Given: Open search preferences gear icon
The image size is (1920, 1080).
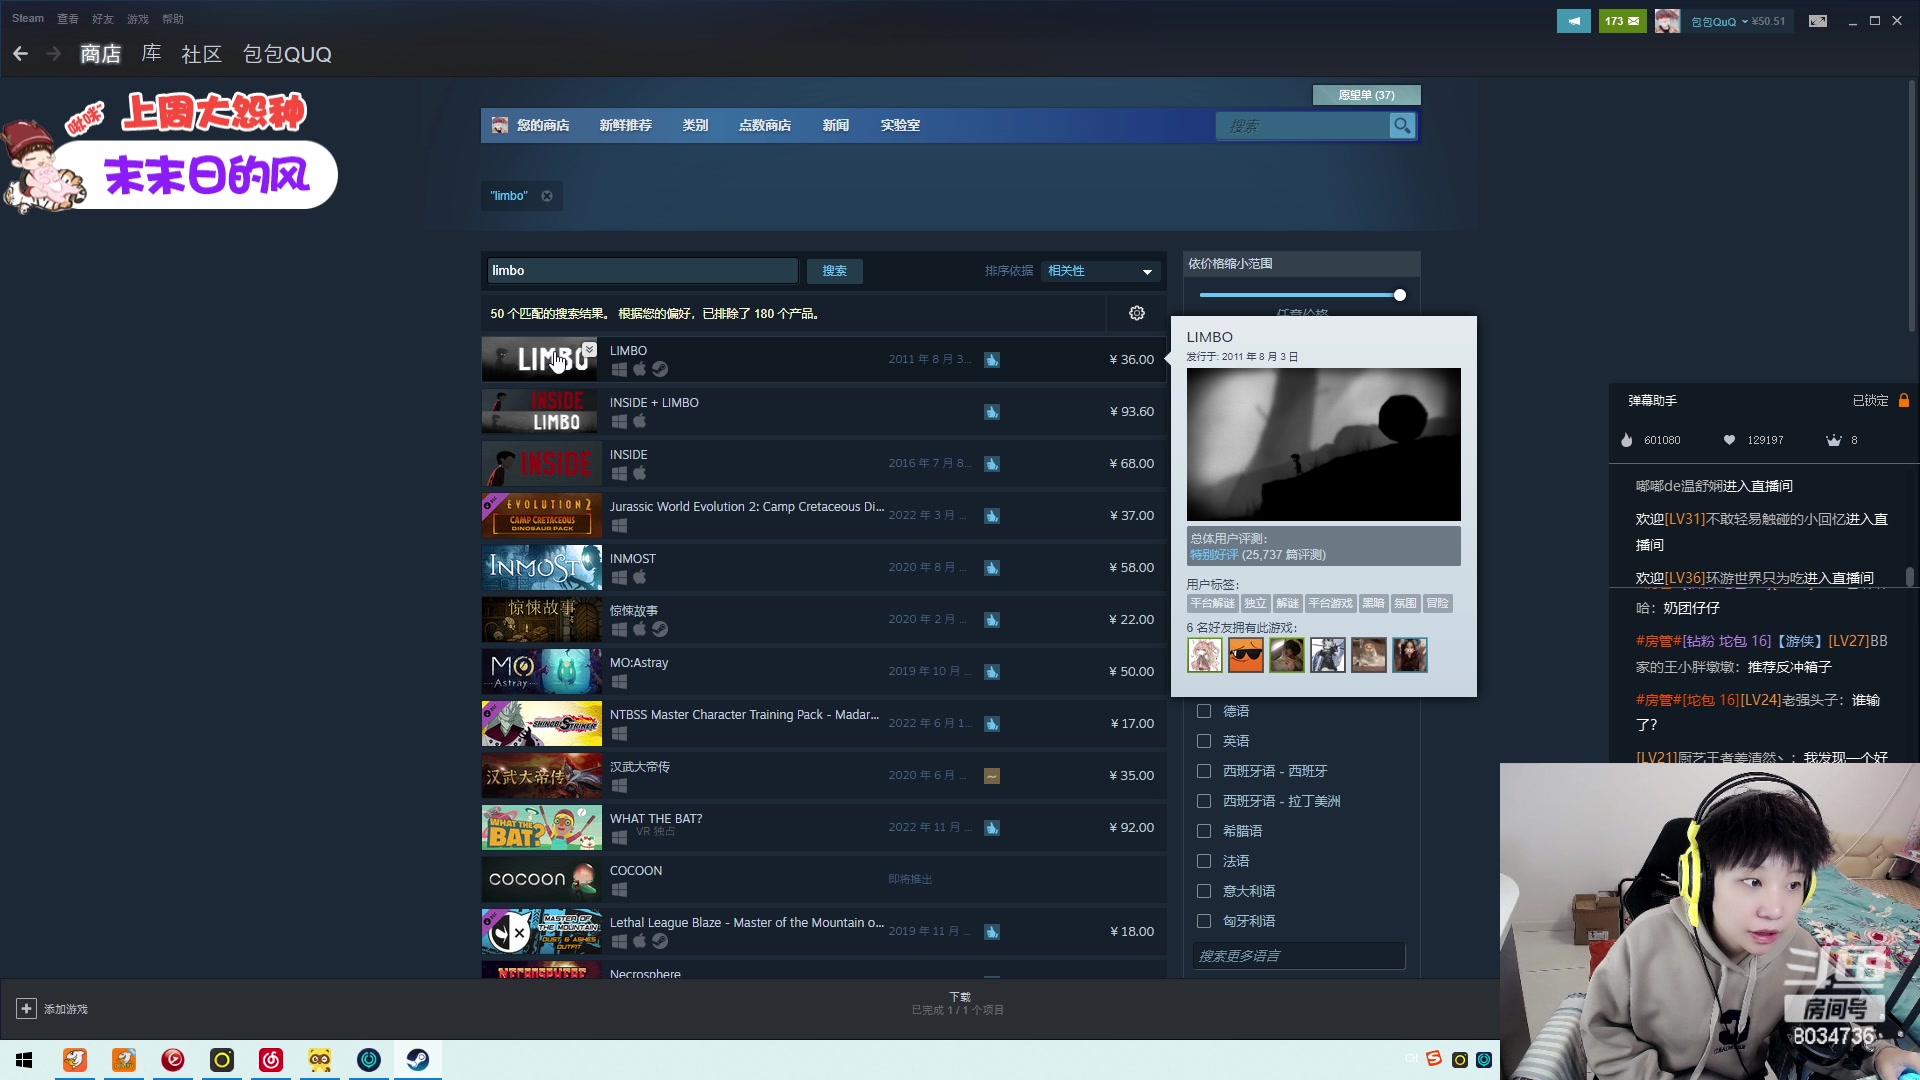Looking at the screenshot, I should tap(1137, 314).
